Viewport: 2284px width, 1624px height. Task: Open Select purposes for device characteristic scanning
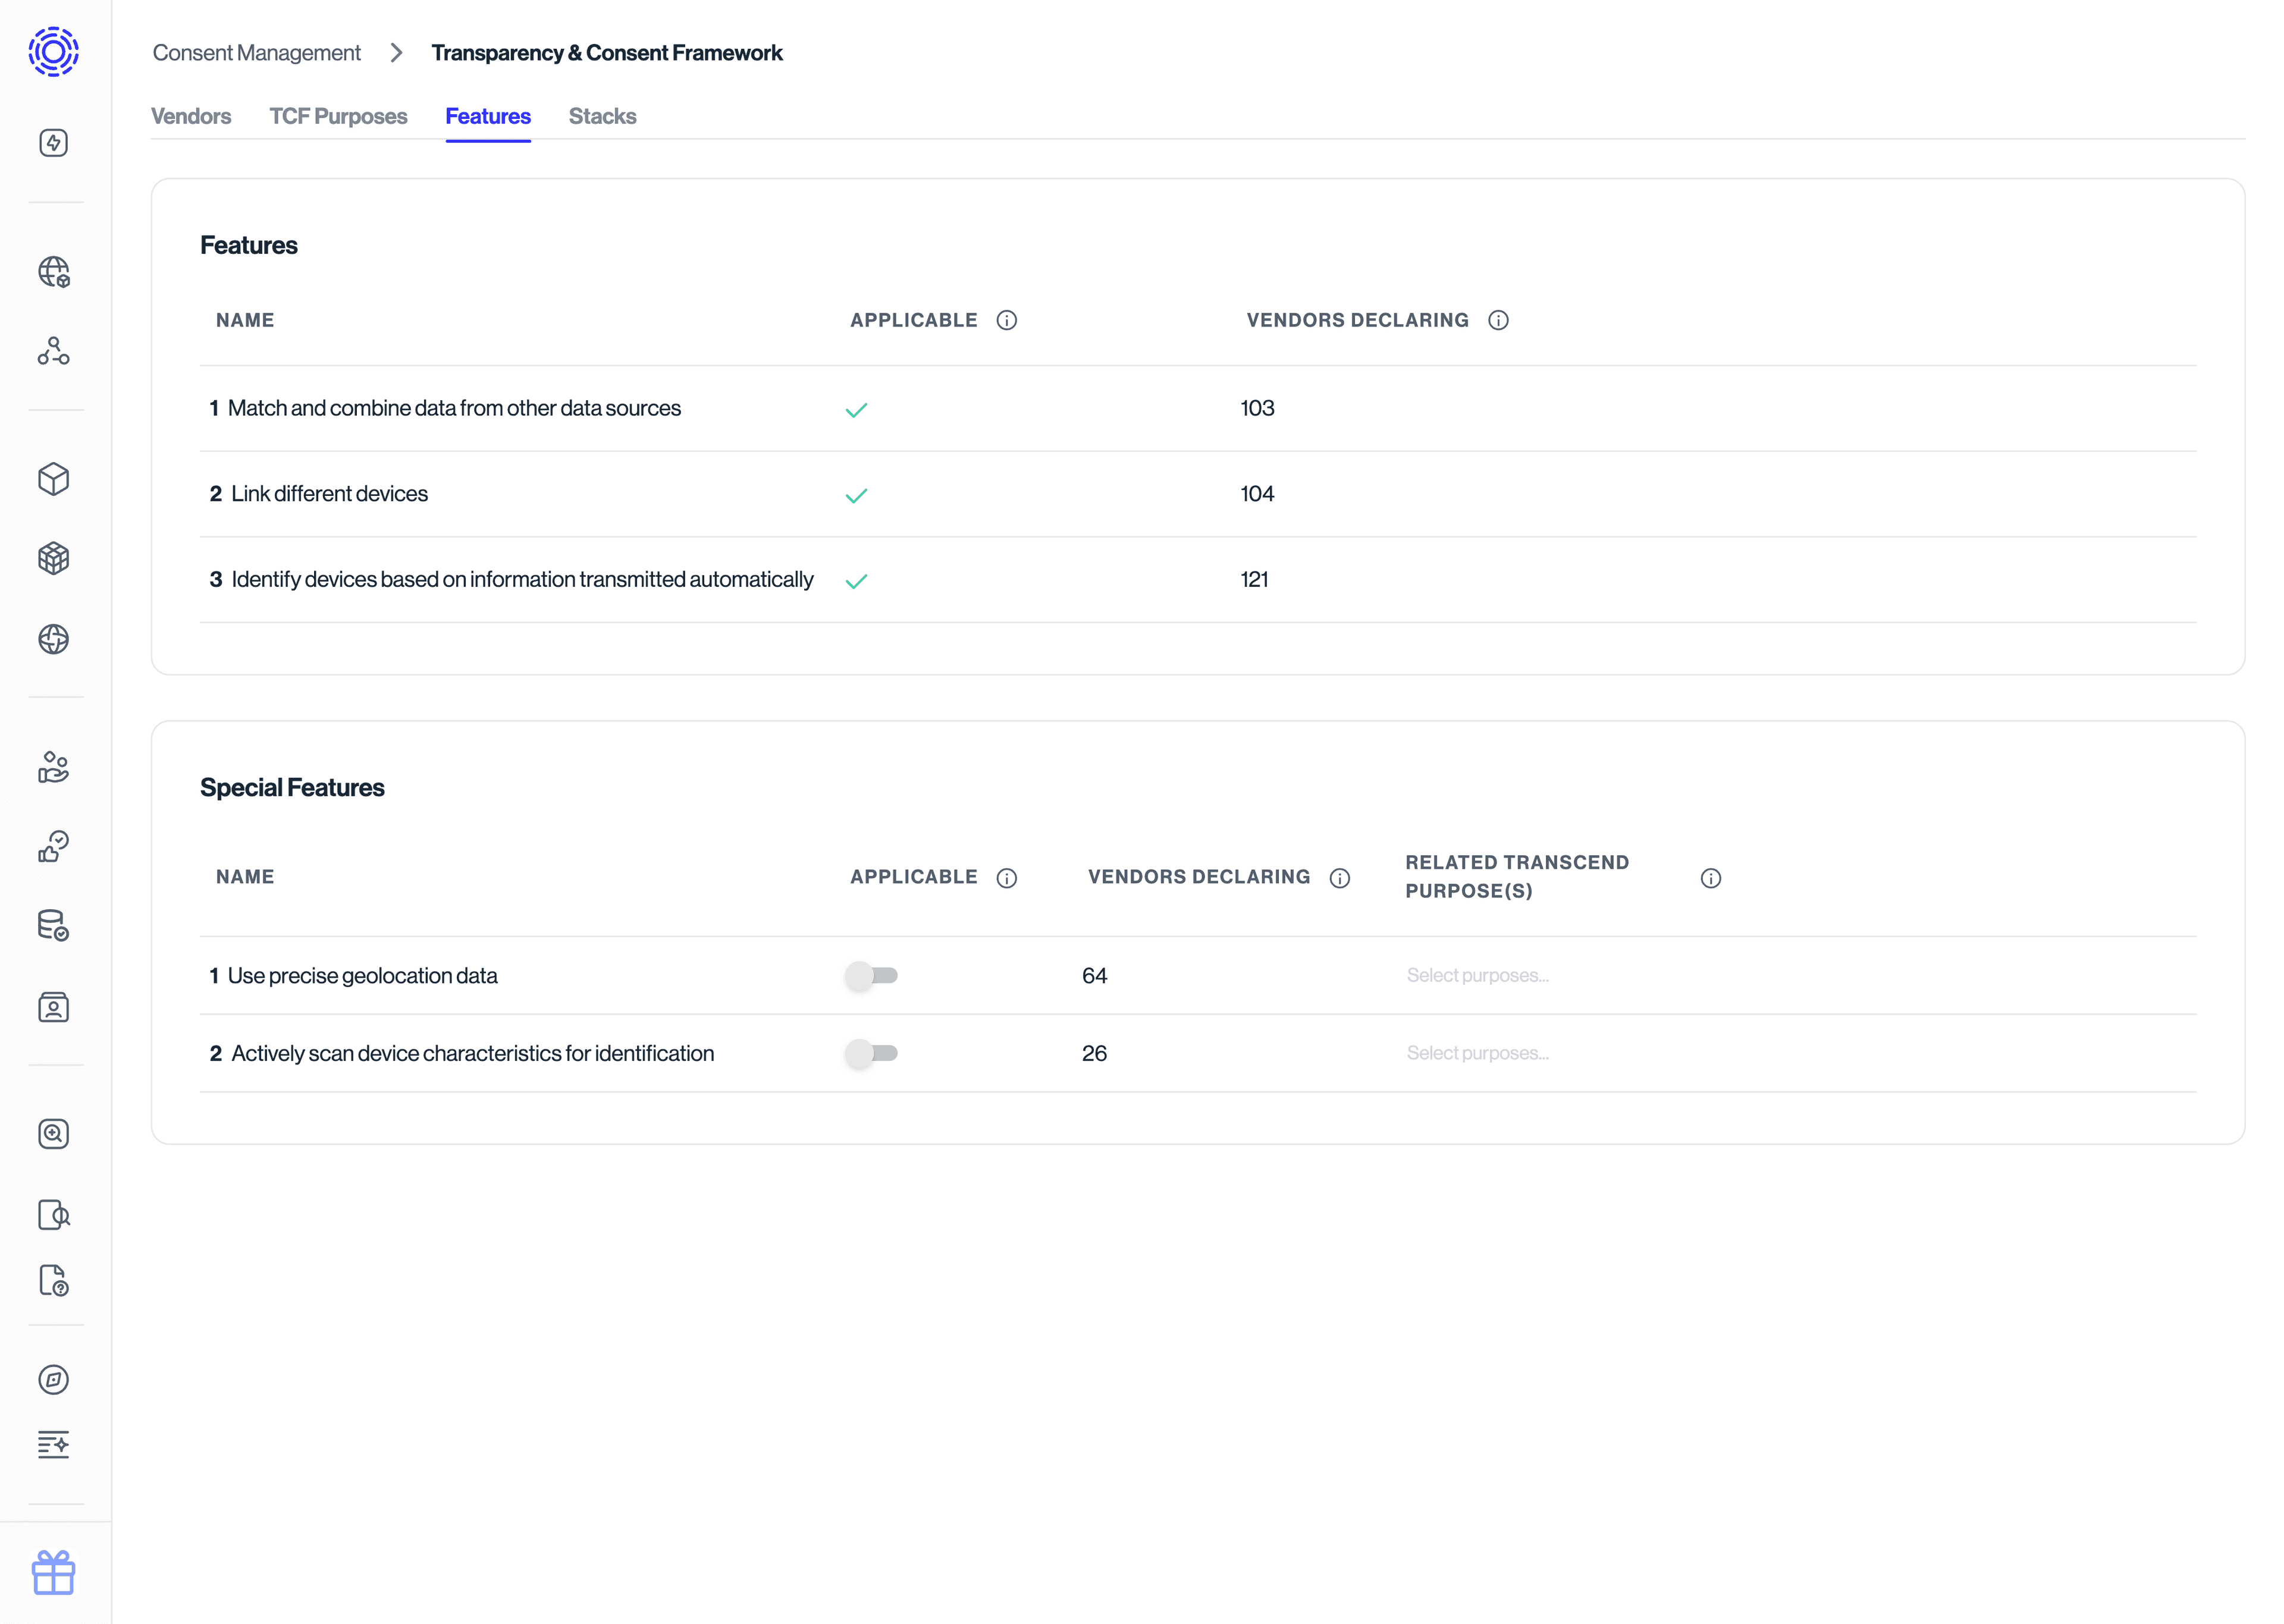click(x=1478, y=1052)
